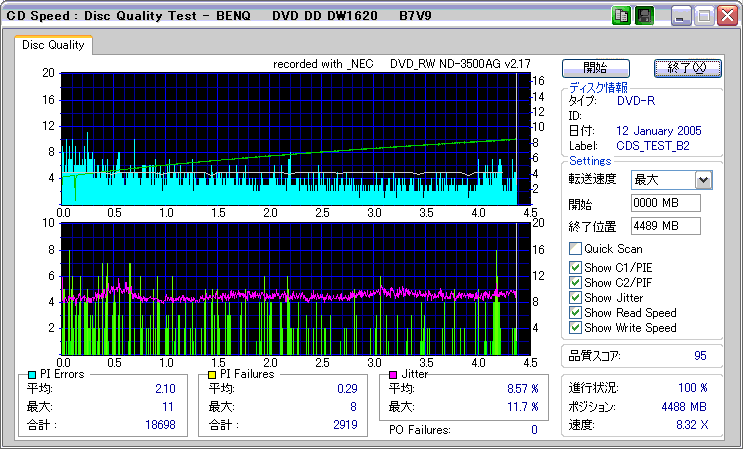The image size is (743, 449).
Task: Disable Show Jitter checkbox
Action: click(x=575, y=297)
